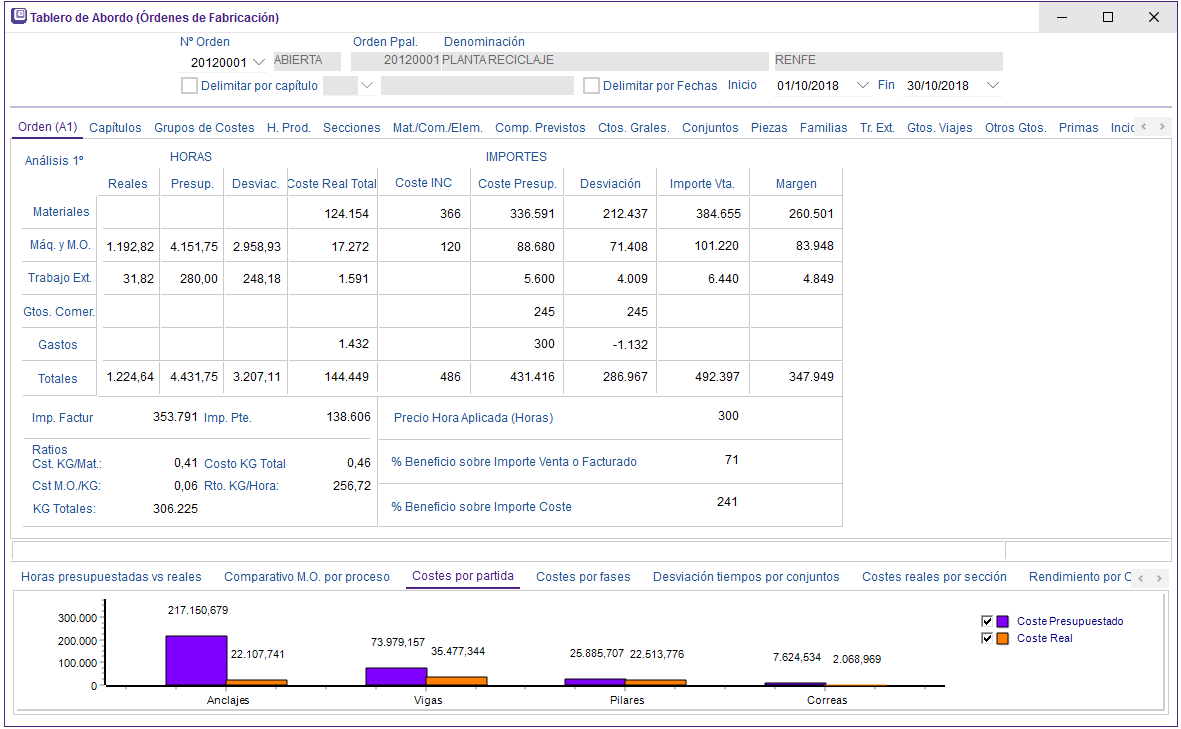Select the Comparativo M.O. por proceso tab
This screenshot has width=1181, height=729.
[x=307, y=577]
